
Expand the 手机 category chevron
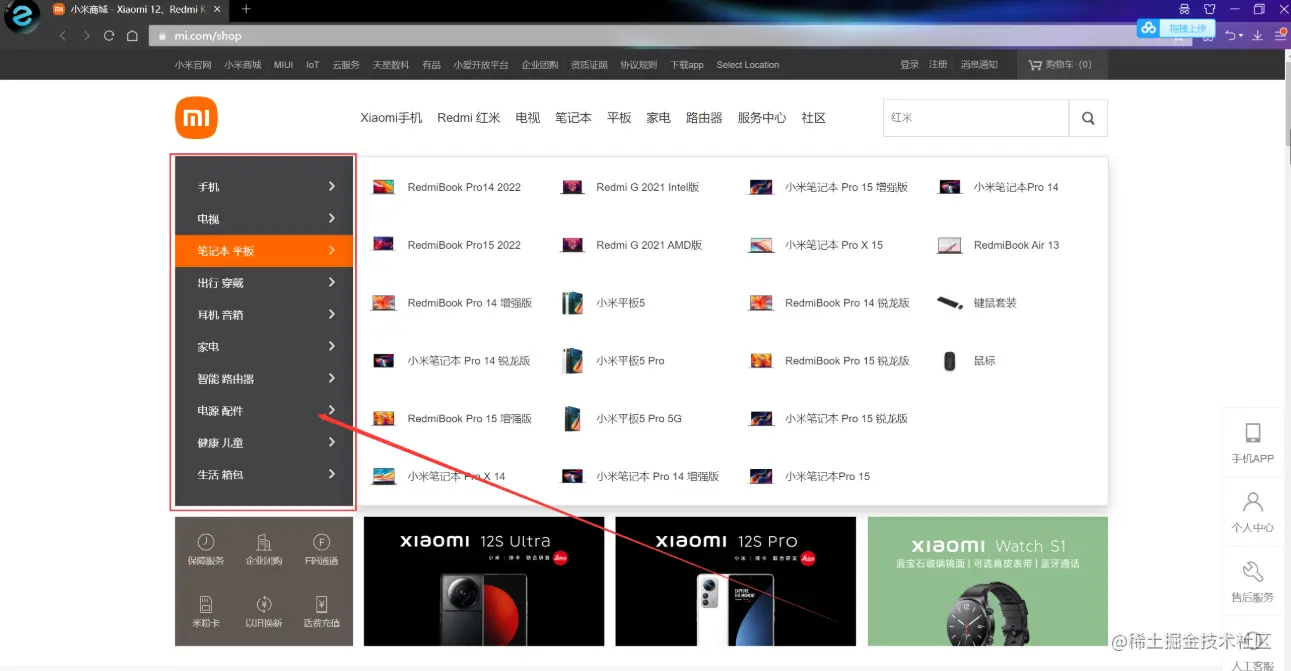[332, 186]
